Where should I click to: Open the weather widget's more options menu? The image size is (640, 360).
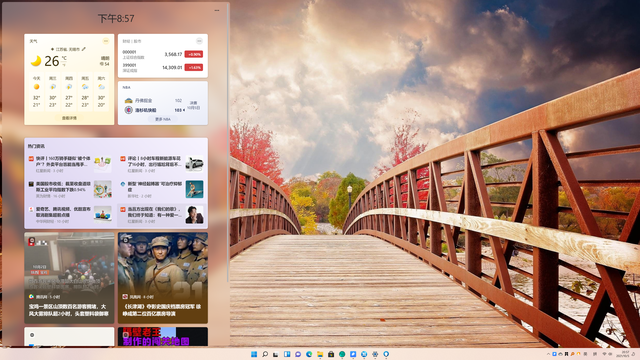pos(106,41)
